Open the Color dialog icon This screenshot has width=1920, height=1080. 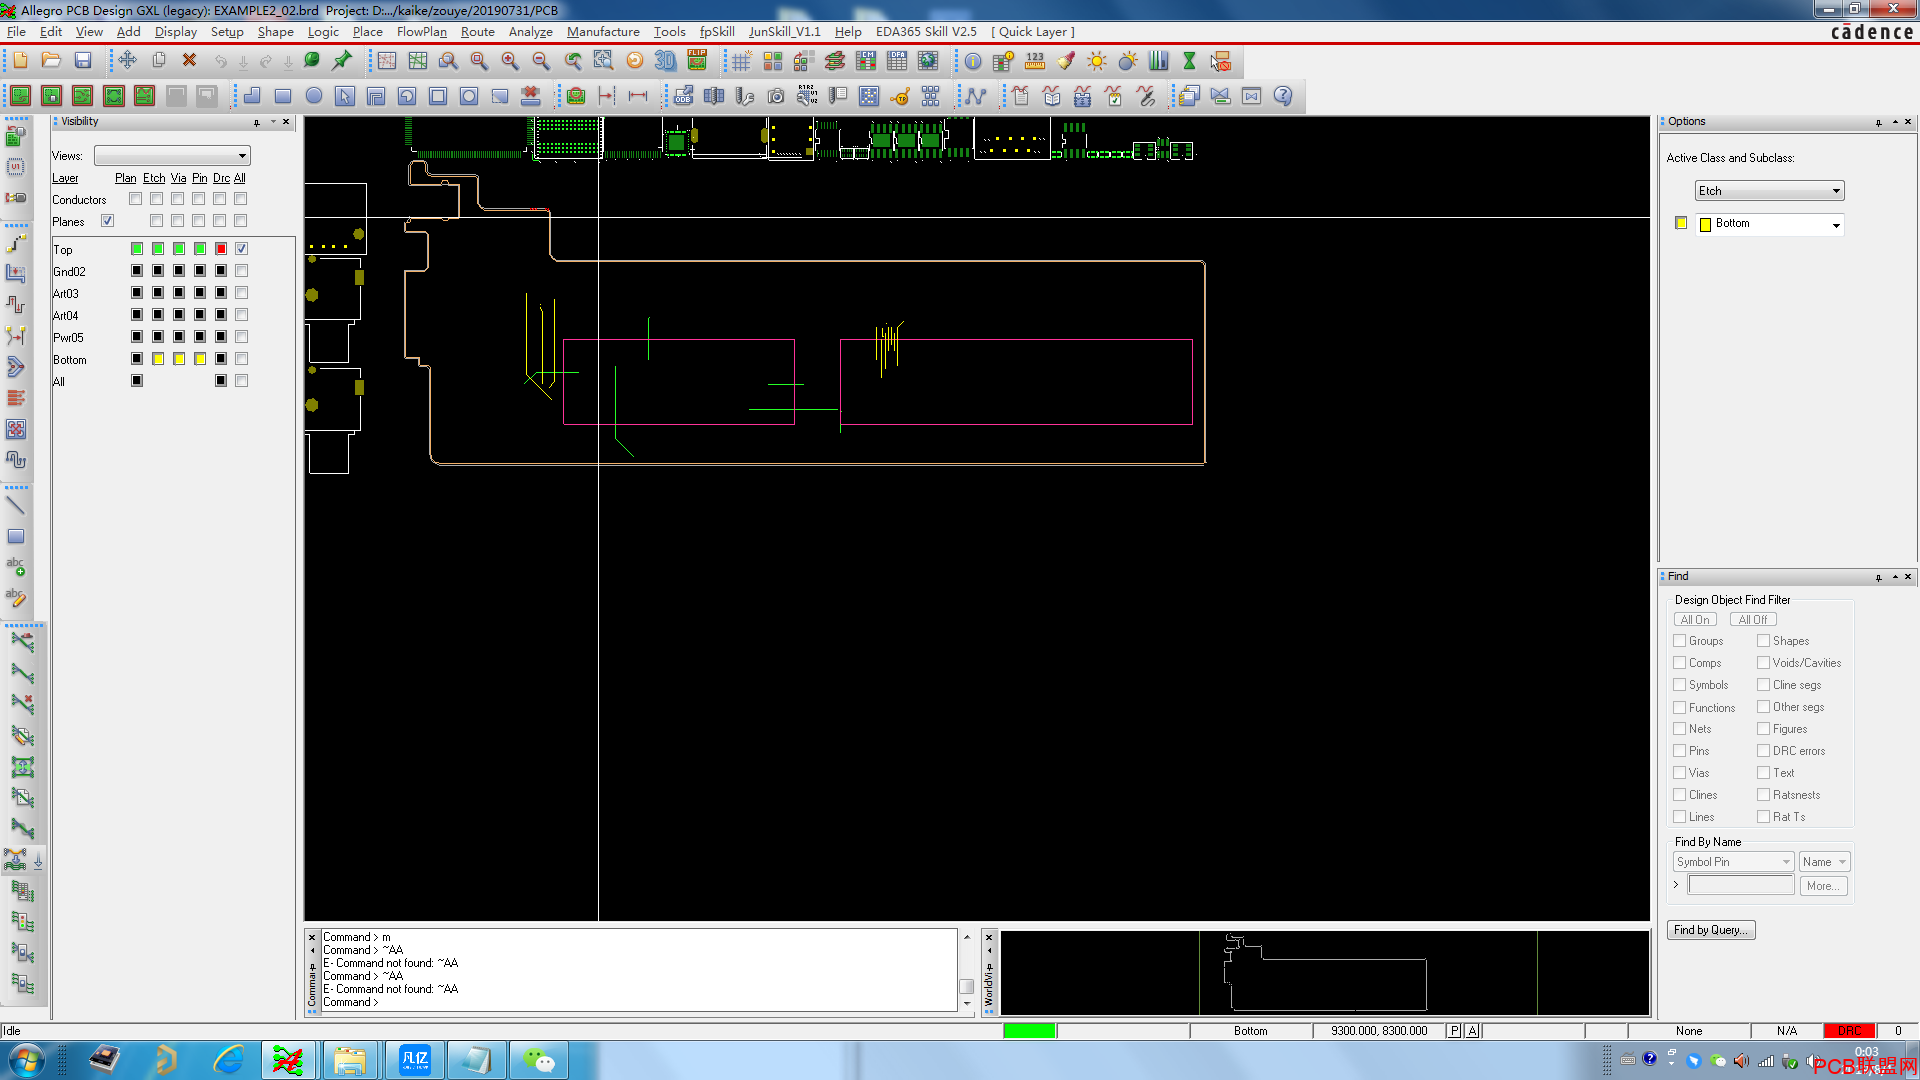pos(772,61)
